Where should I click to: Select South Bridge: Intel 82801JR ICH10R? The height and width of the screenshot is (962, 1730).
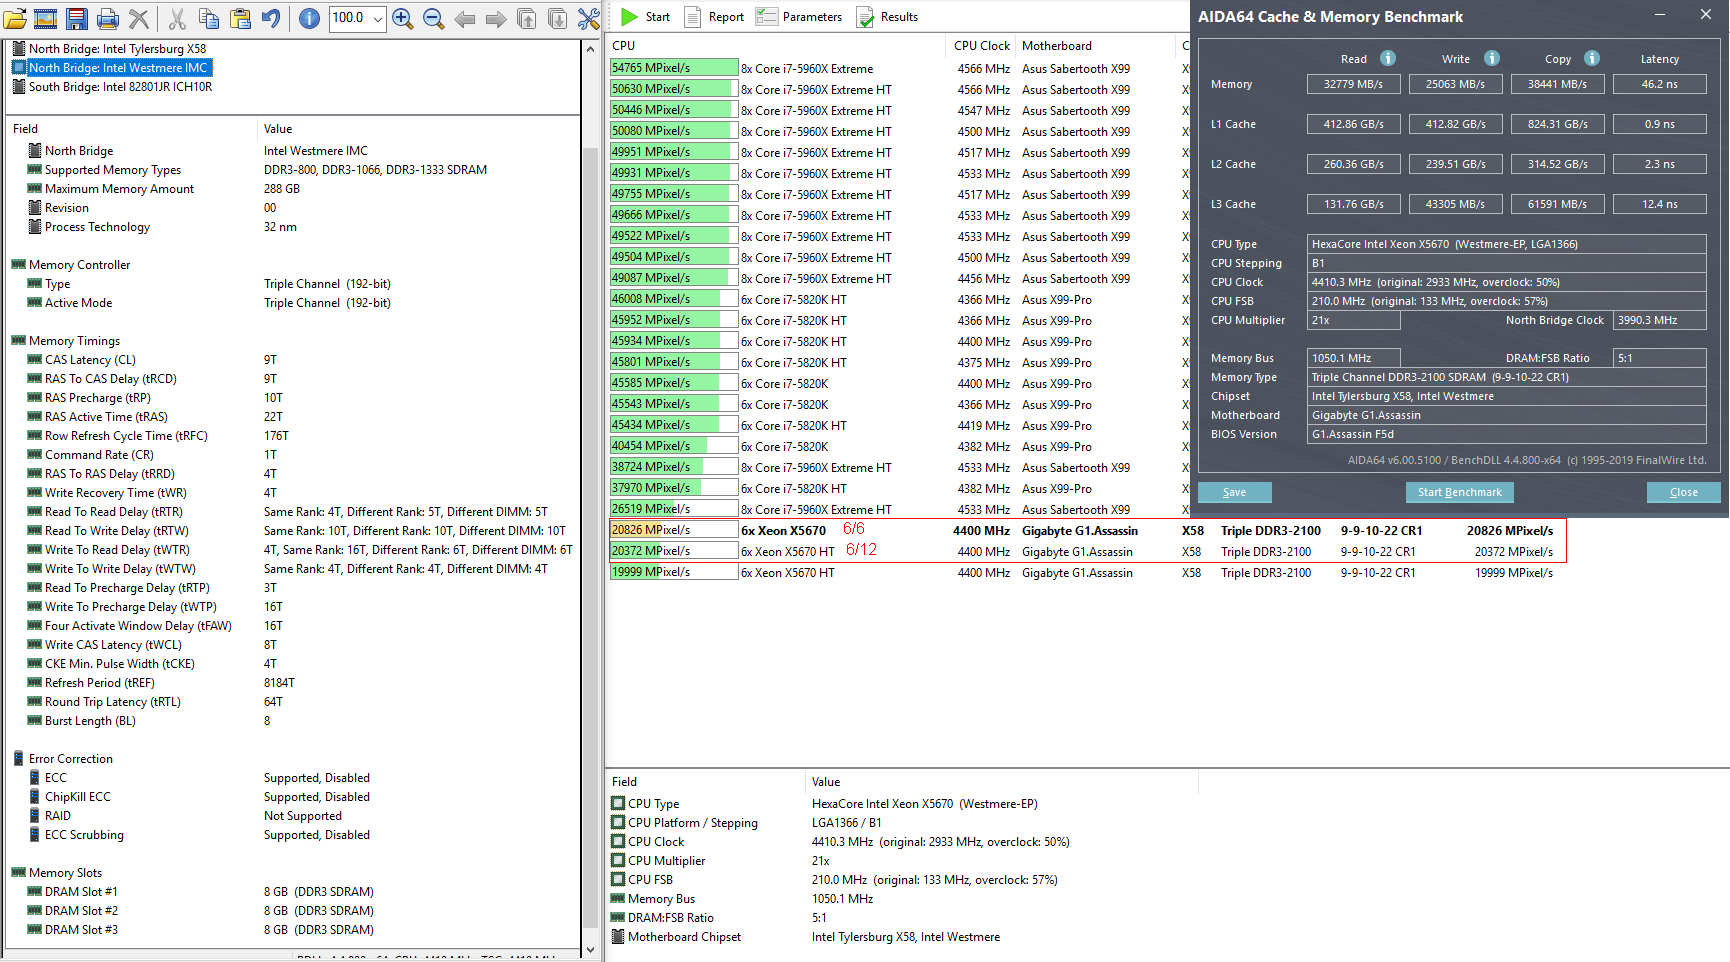coord(112,87)
